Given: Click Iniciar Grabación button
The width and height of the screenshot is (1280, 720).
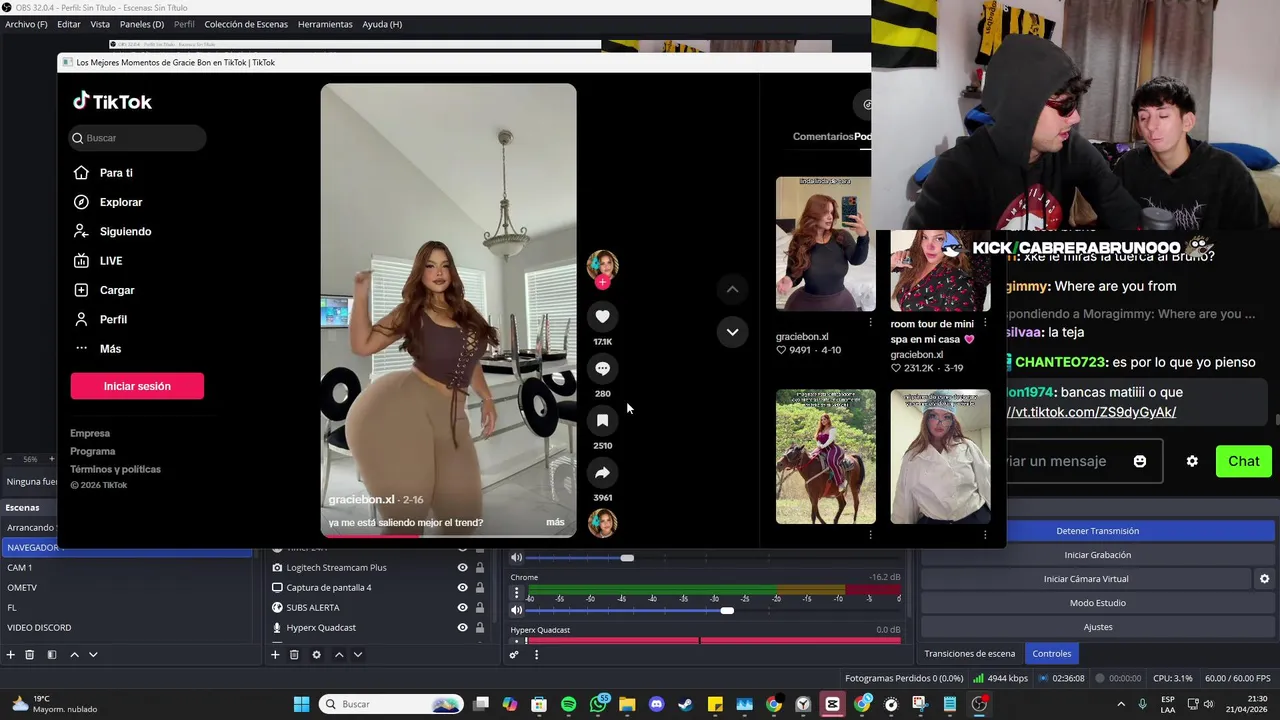Looking at the screenshot, I should pos(1097,555).
